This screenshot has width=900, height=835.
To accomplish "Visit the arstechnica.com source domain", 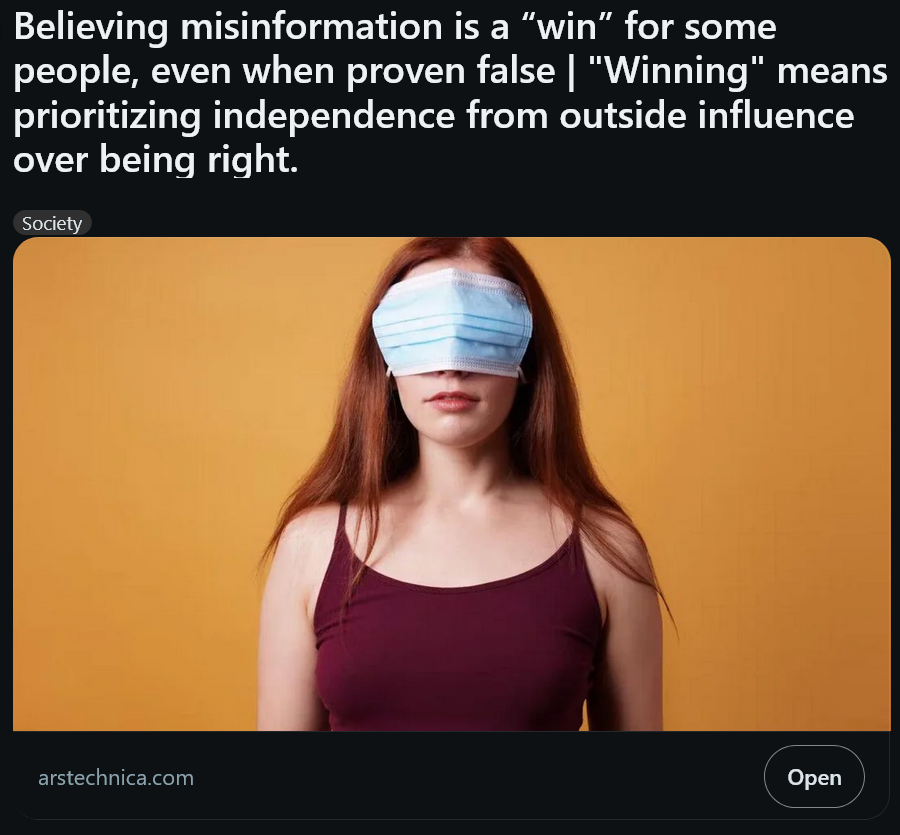I will point(116,778).
